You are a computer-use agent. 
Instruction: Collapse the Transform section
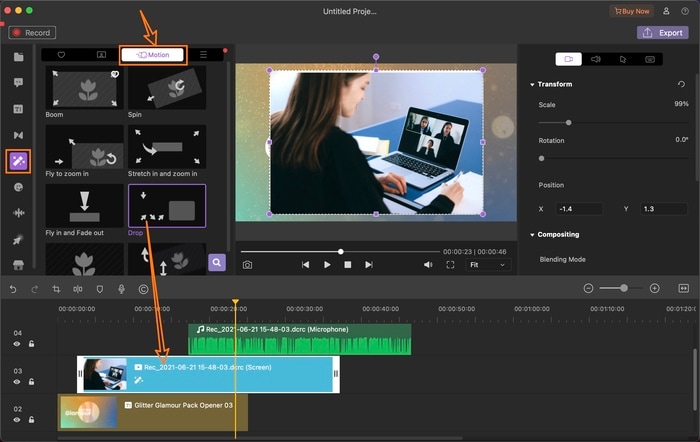coord(532,84)
